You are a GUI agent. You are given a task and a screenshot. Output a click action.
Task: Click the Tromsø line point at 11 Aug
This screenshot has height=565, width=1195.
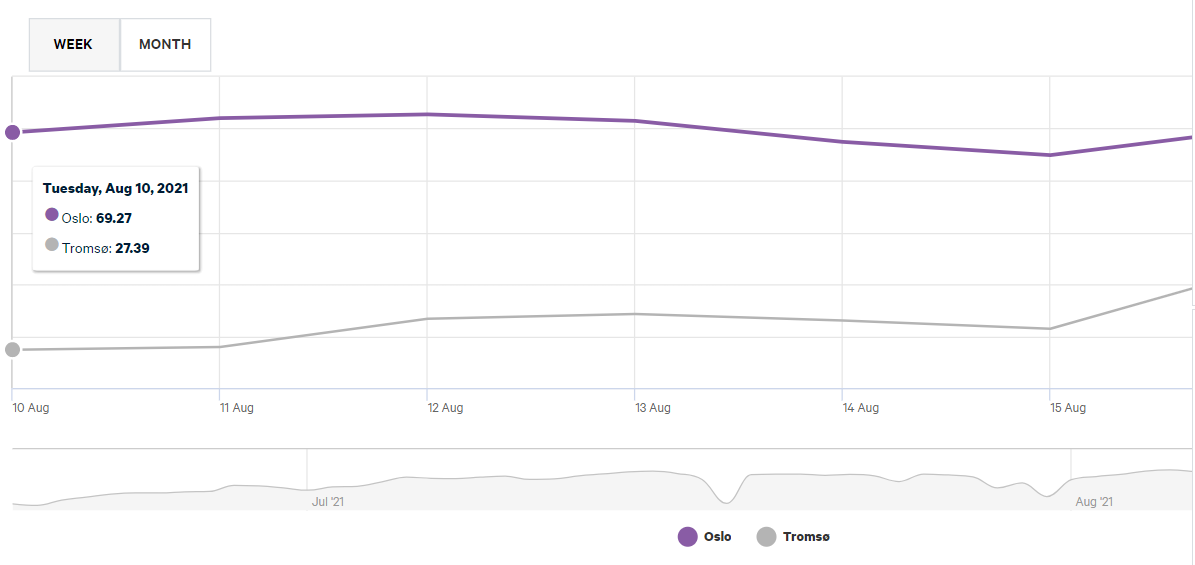coord(220,347)
